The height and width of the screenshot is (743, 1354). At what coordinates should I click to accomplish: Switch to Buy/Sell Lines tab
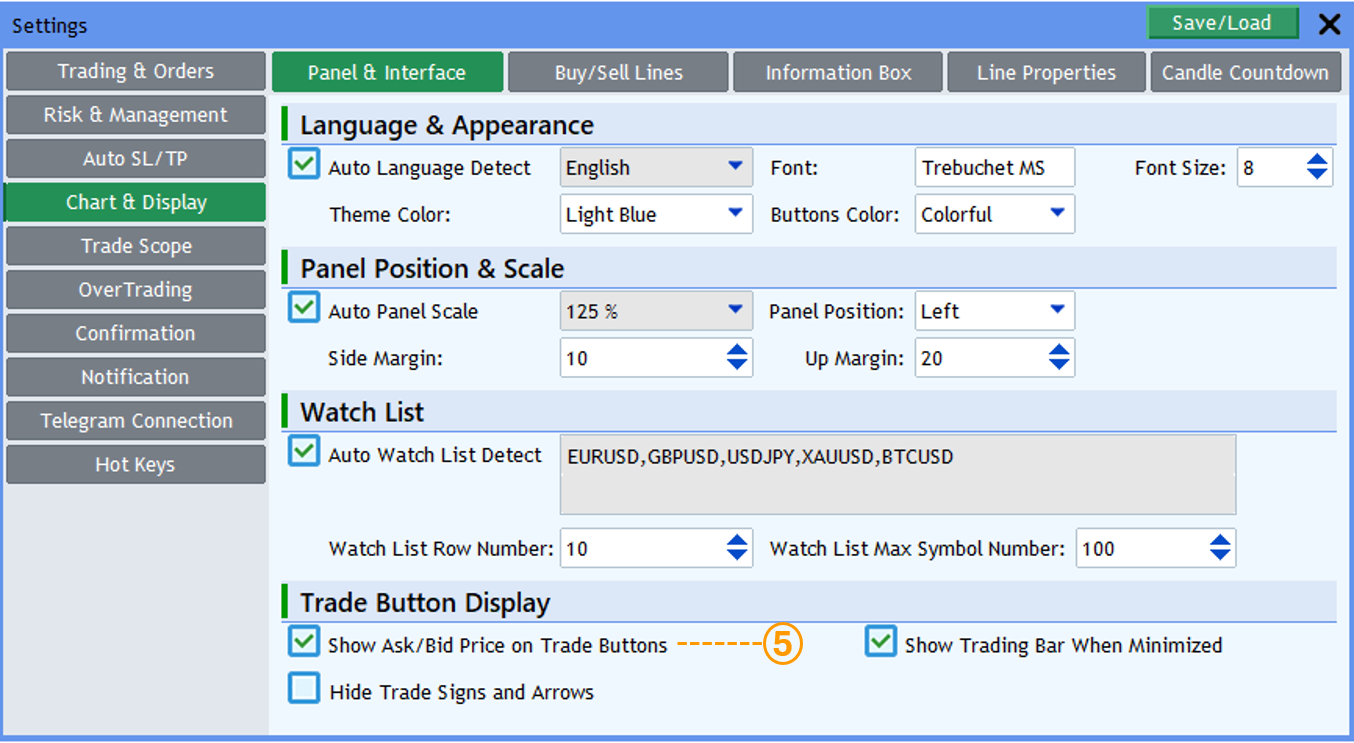point(618,72)
